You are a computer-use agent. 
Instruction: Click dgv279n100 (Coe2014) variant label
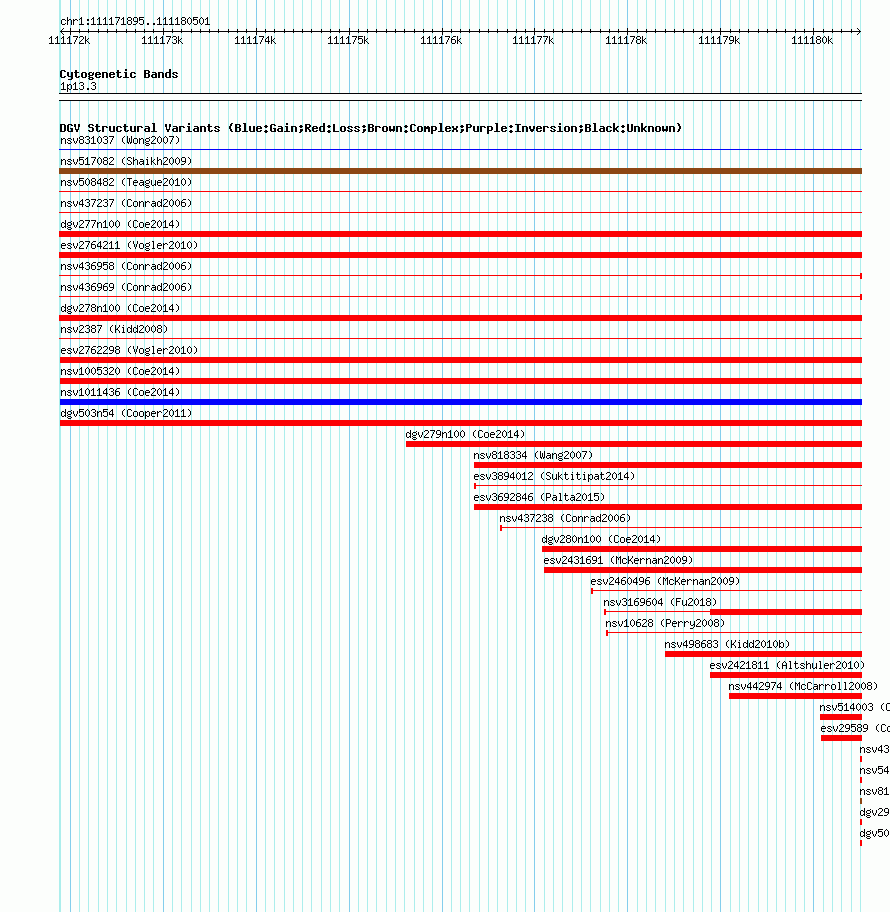point(465,434)
